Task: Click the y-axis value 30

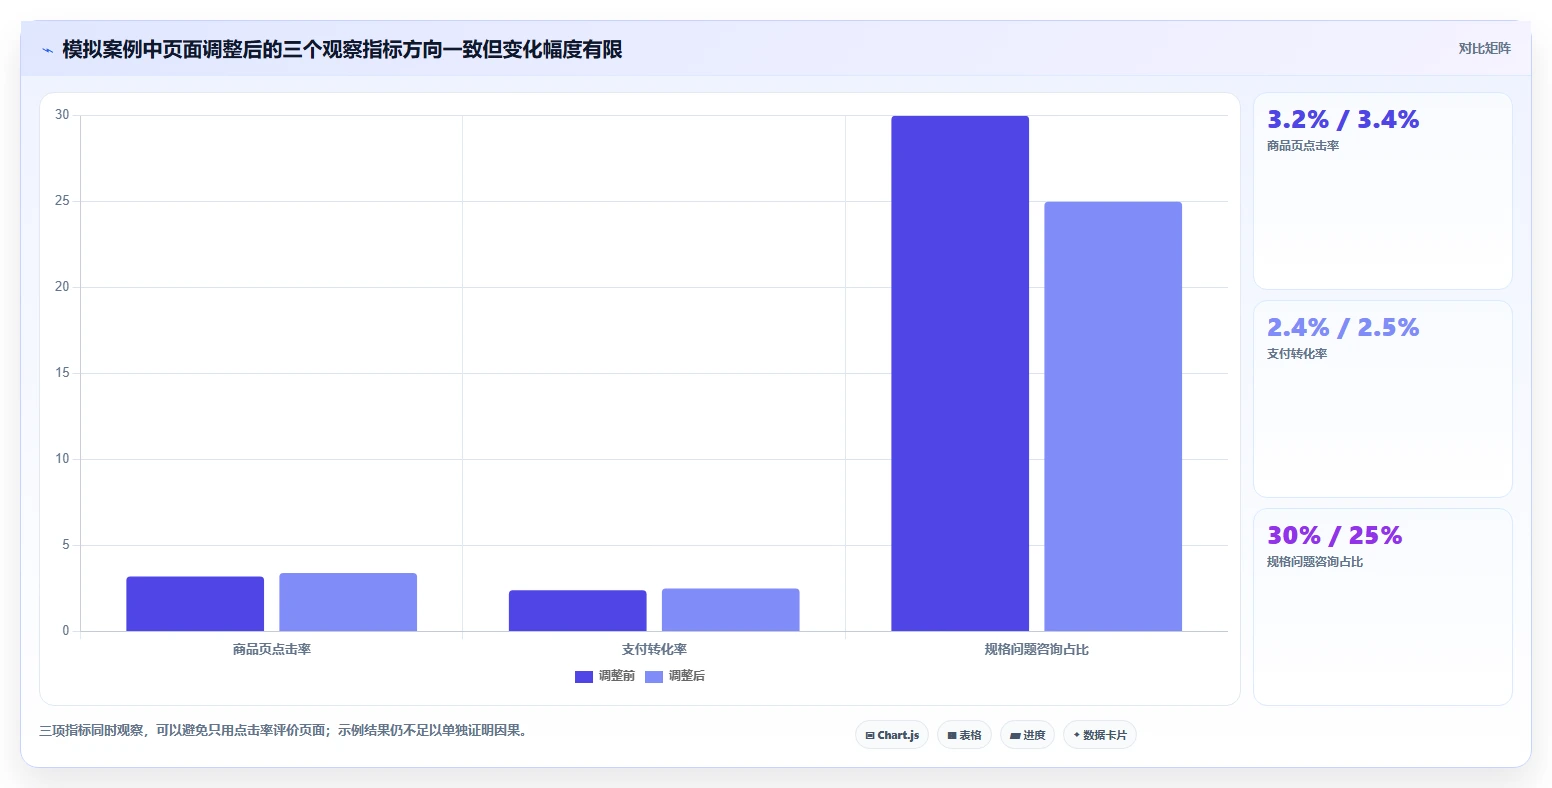Action: [x=63, y=115]
